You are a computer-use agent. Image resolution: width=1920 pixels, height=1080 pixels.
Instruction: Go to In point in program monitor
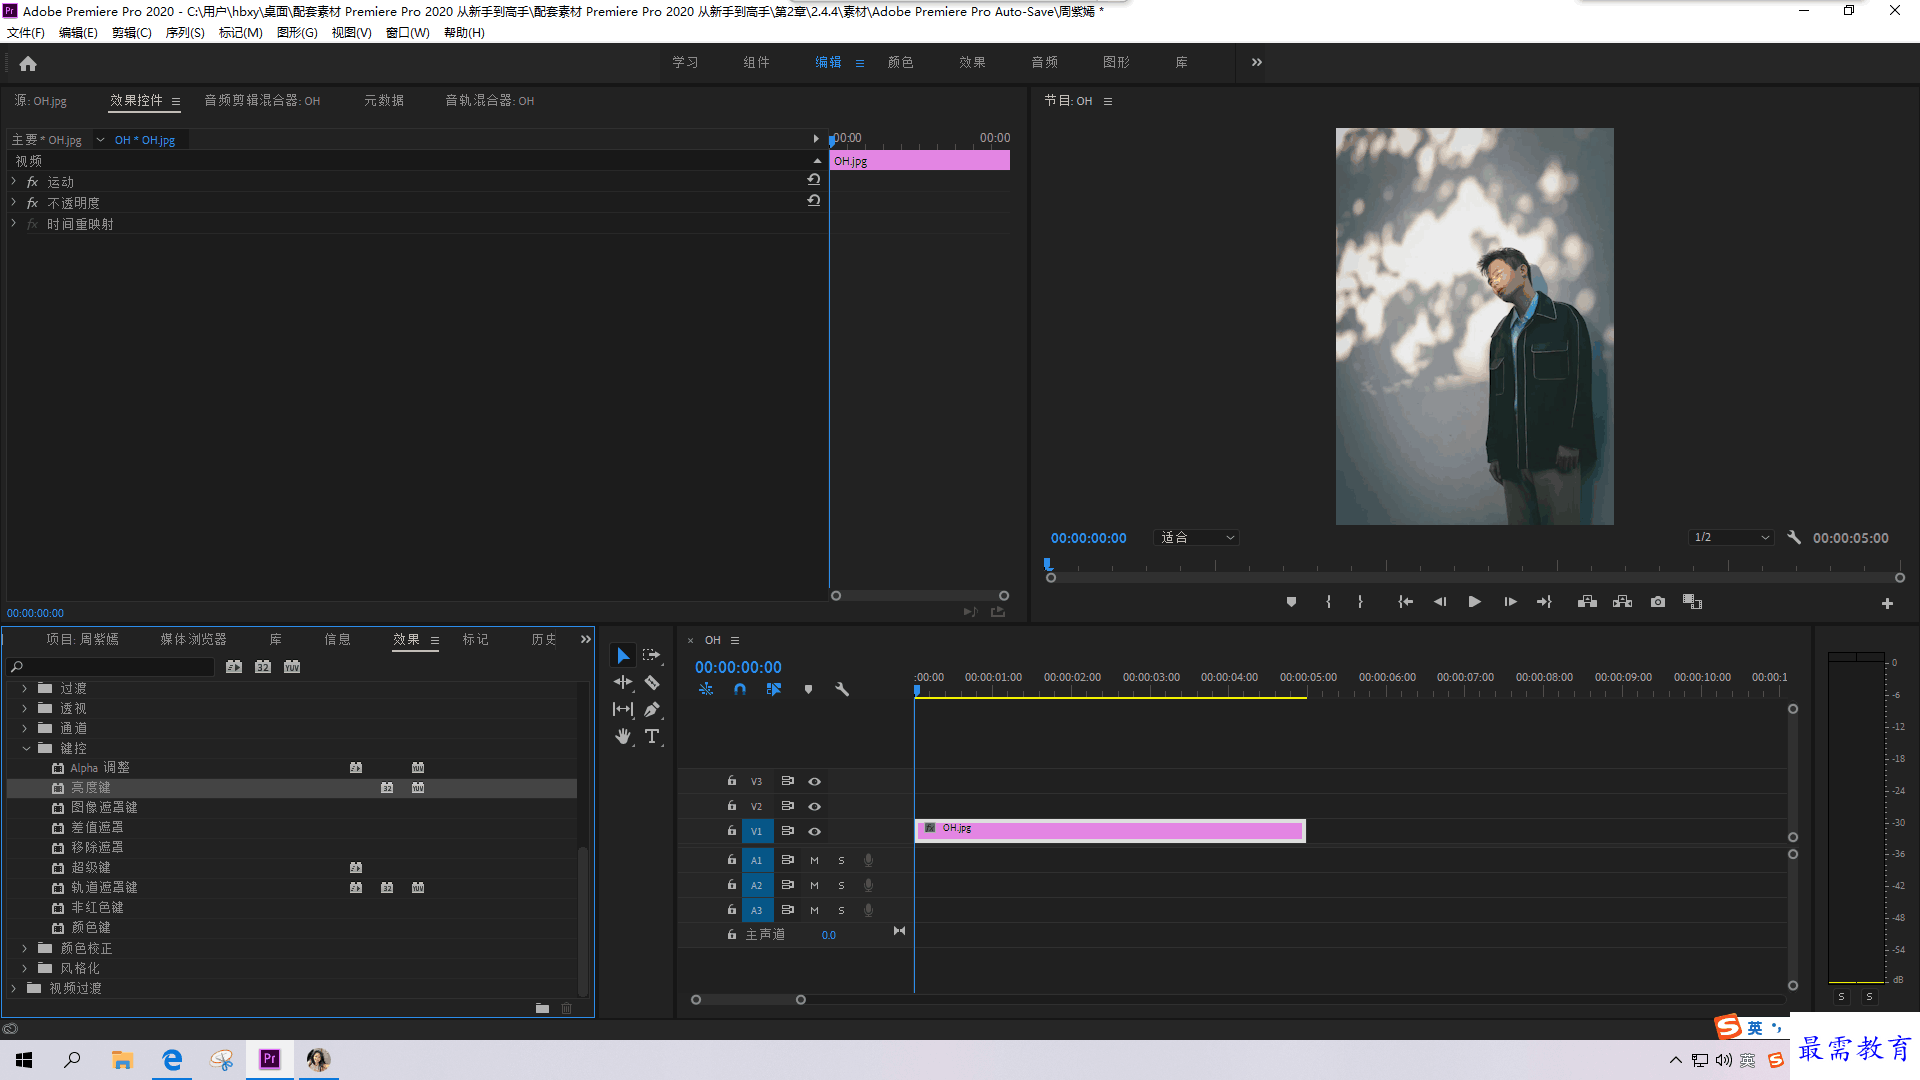click(x=1405, y=602)
